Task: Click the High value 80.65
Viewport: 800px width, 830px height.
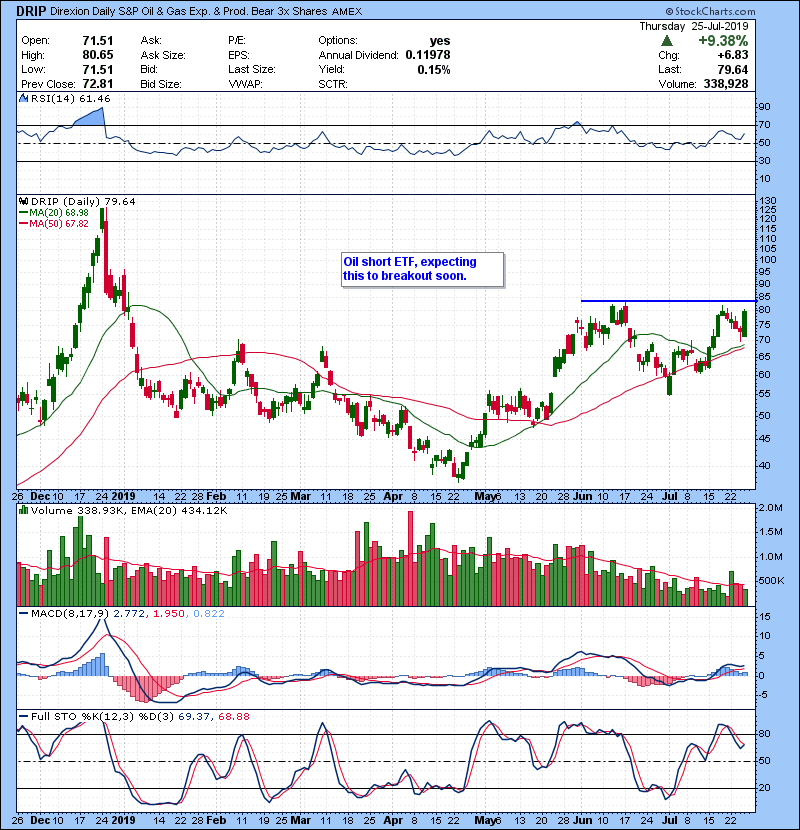Action: point(98,55)
